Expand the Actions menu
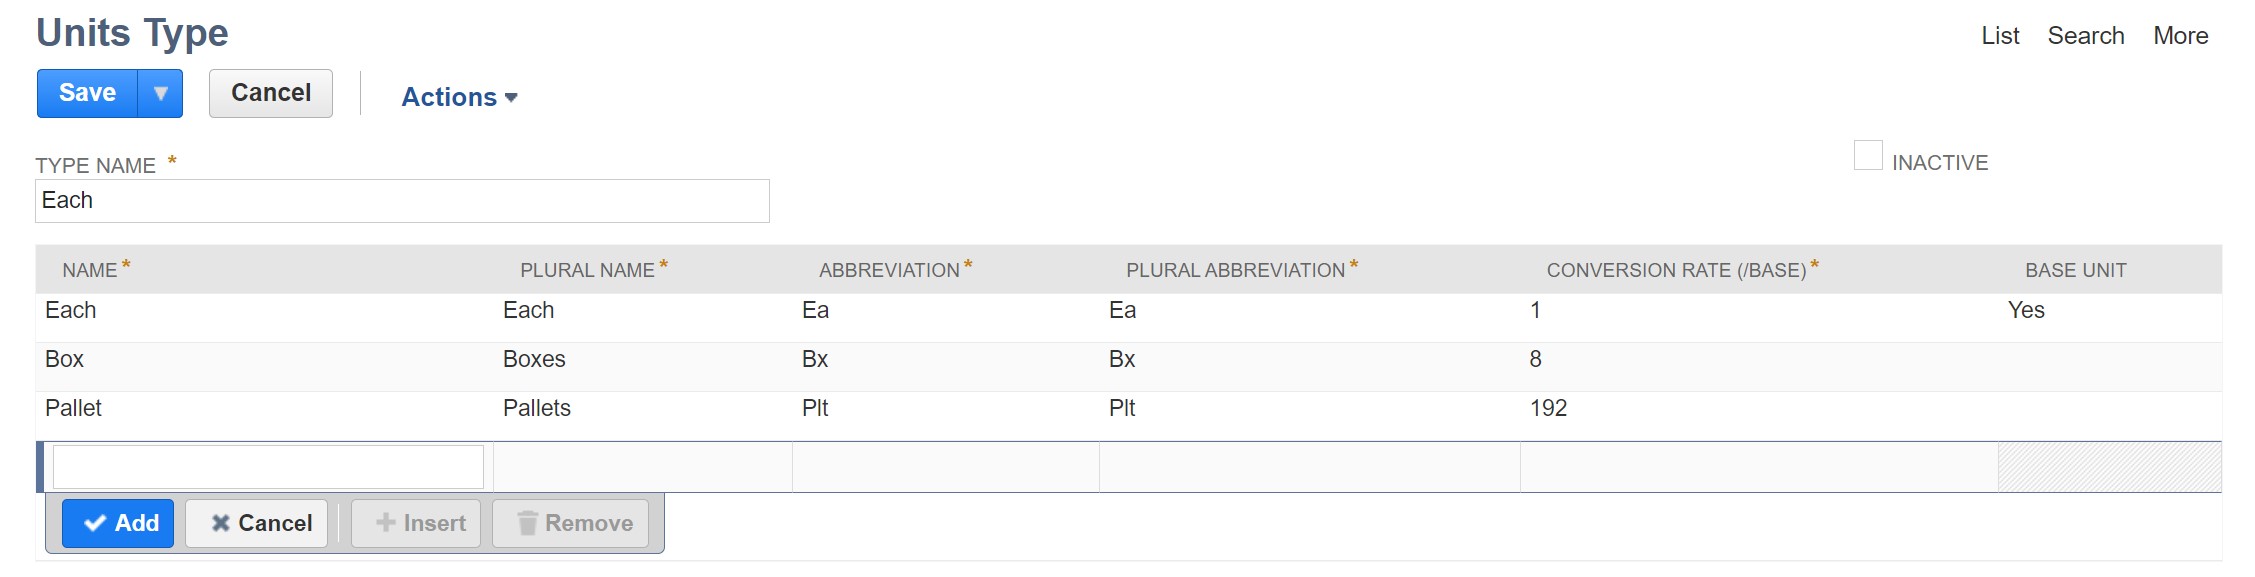The image size is (2255, 577). (449, 96)
